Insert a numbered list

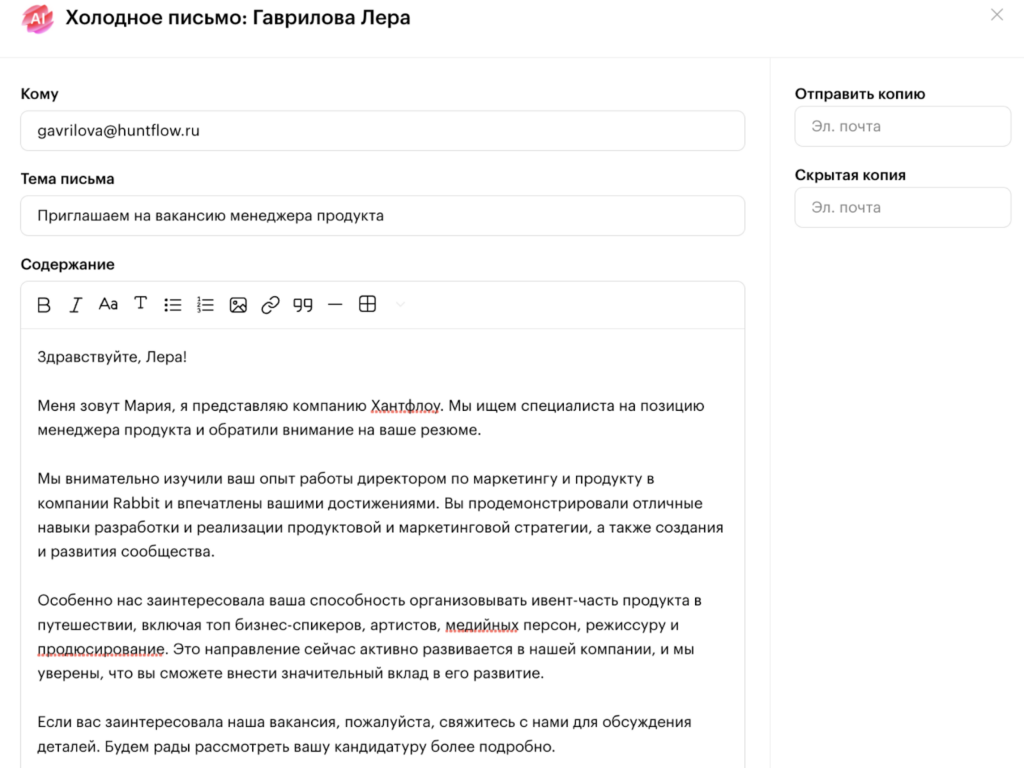205,305
